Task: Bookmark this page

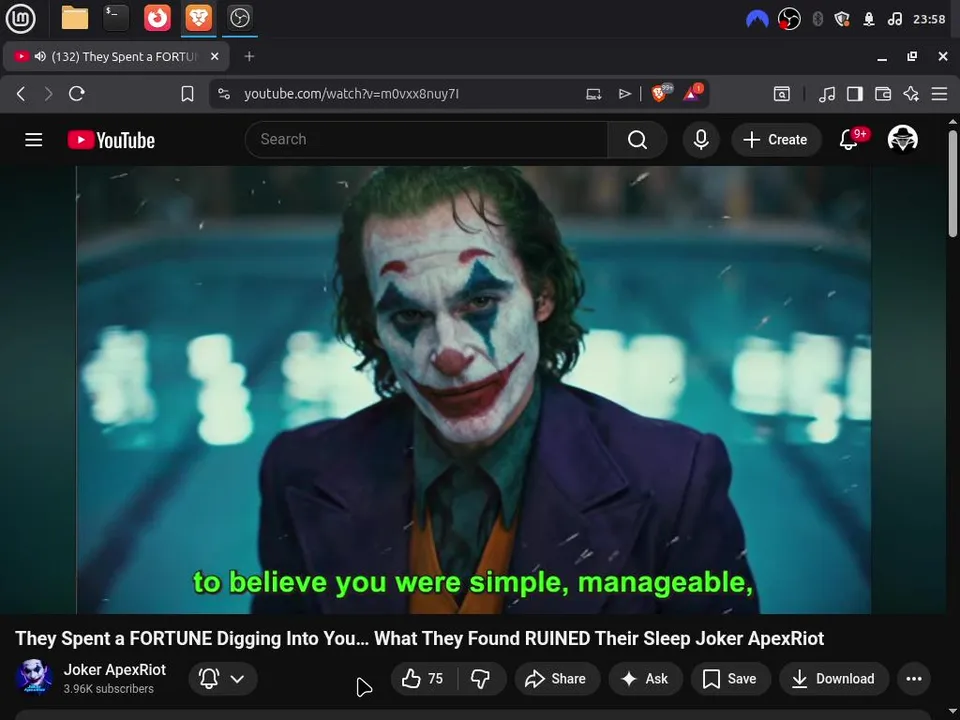Action: click(187, 94)
